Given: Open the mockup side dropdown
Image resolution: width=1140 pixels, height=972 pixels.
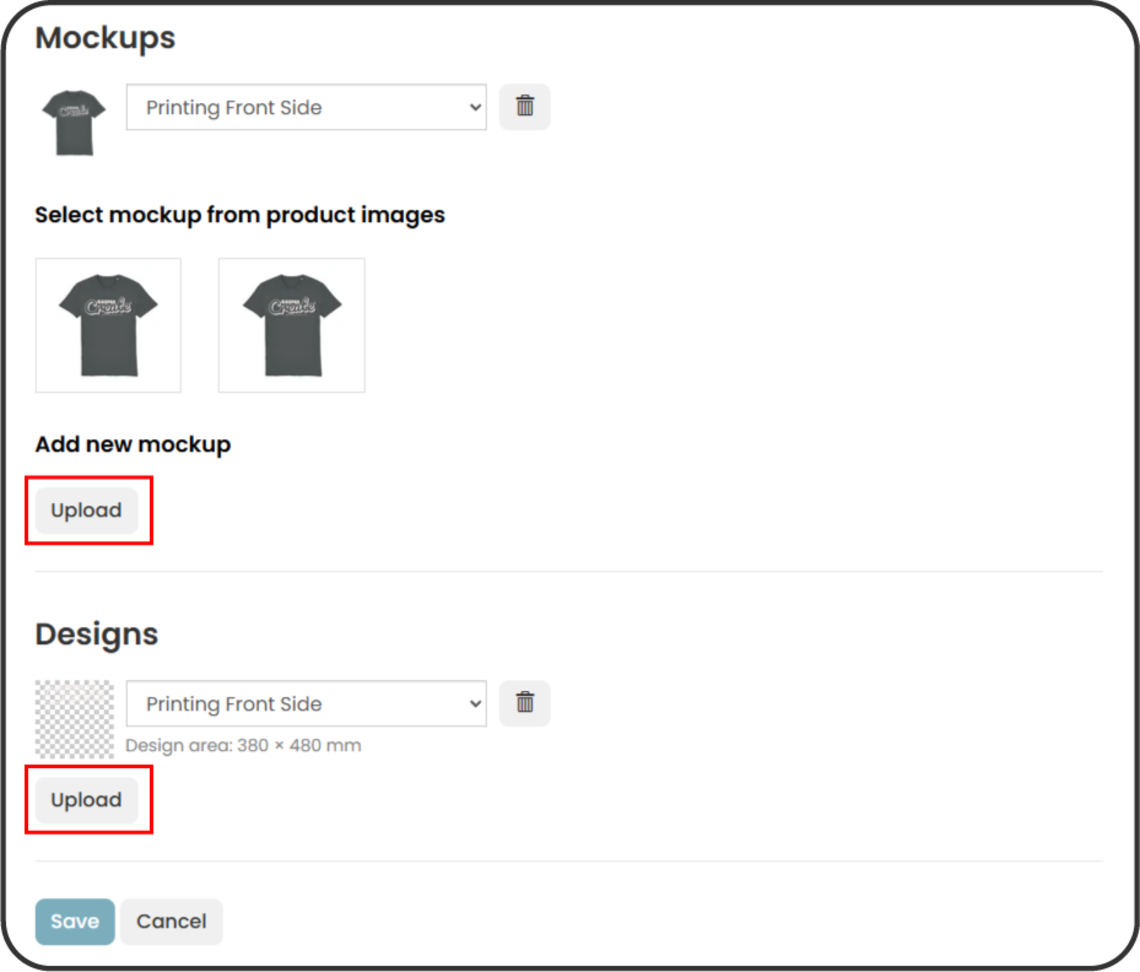Looking at the screenshot, I should click(x=305, y=107).
